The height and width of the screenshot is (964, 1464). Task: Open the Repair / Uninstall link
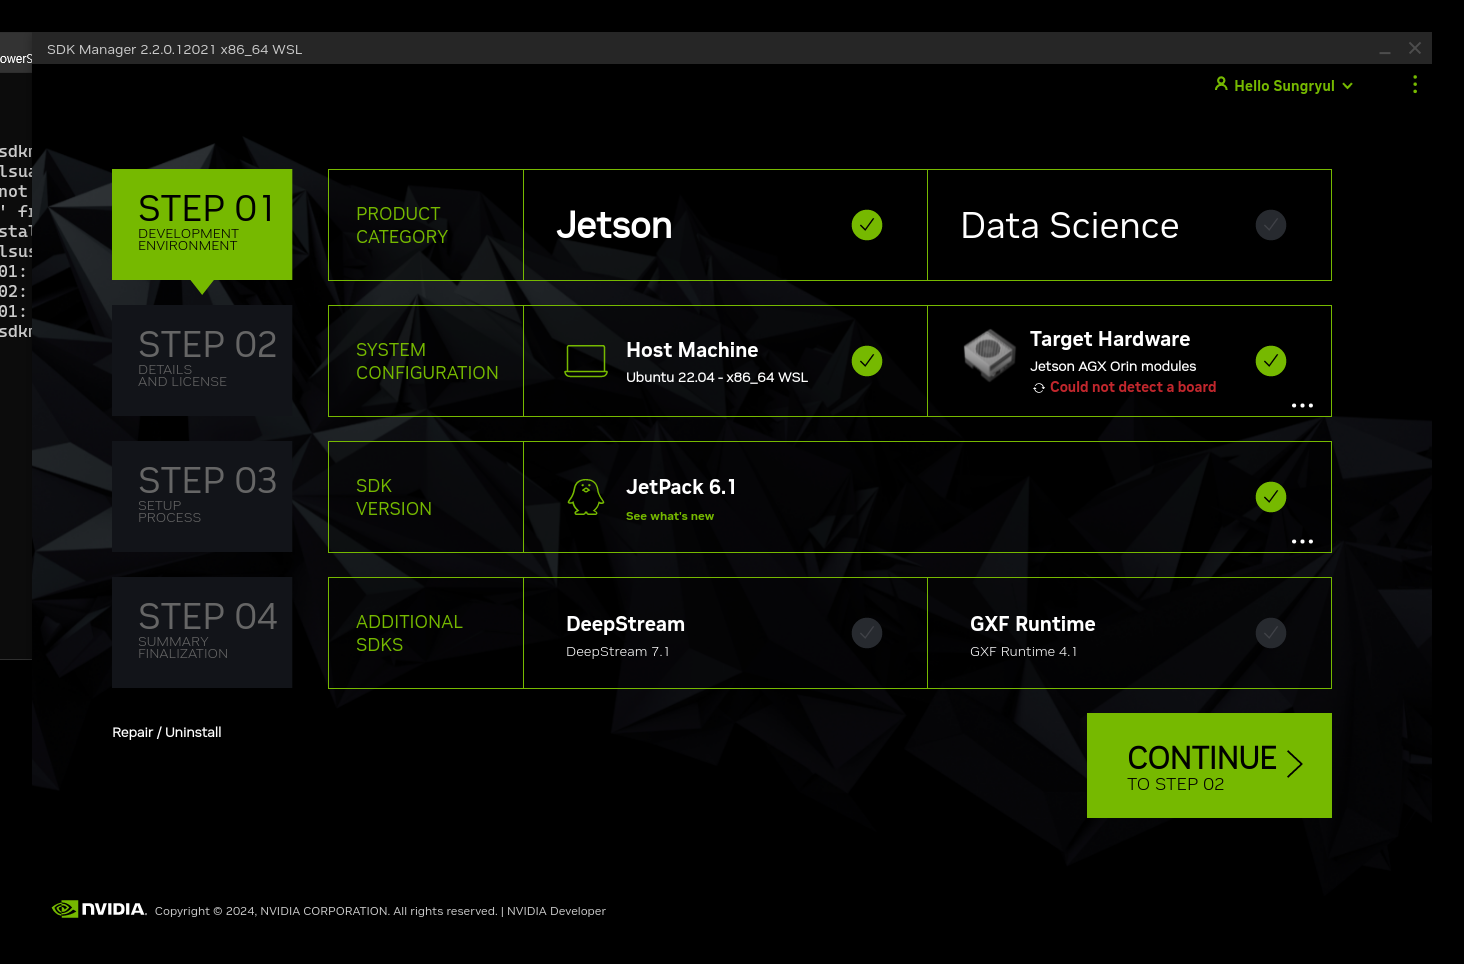click(x=167, y=732)
